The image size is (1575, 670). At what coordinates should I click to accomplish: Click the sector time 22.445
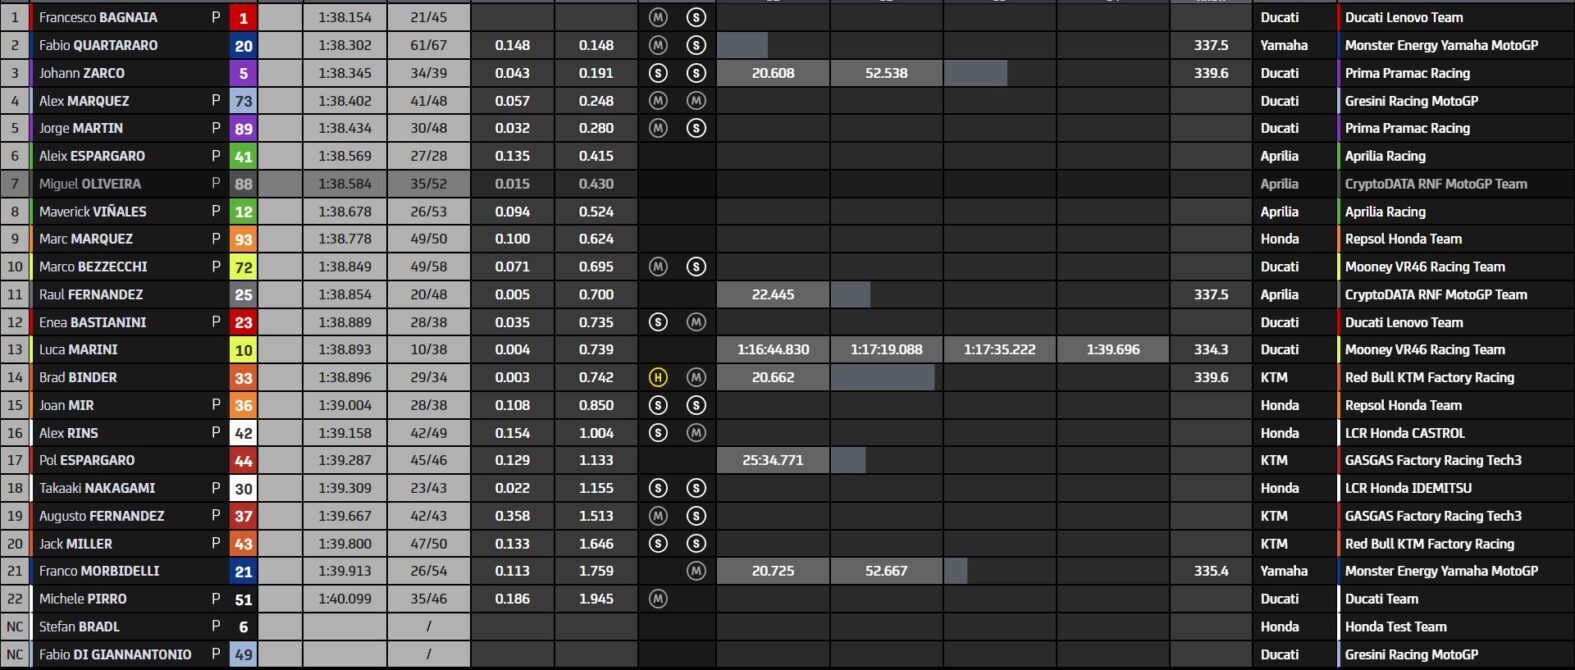click(x=773, y=295)
